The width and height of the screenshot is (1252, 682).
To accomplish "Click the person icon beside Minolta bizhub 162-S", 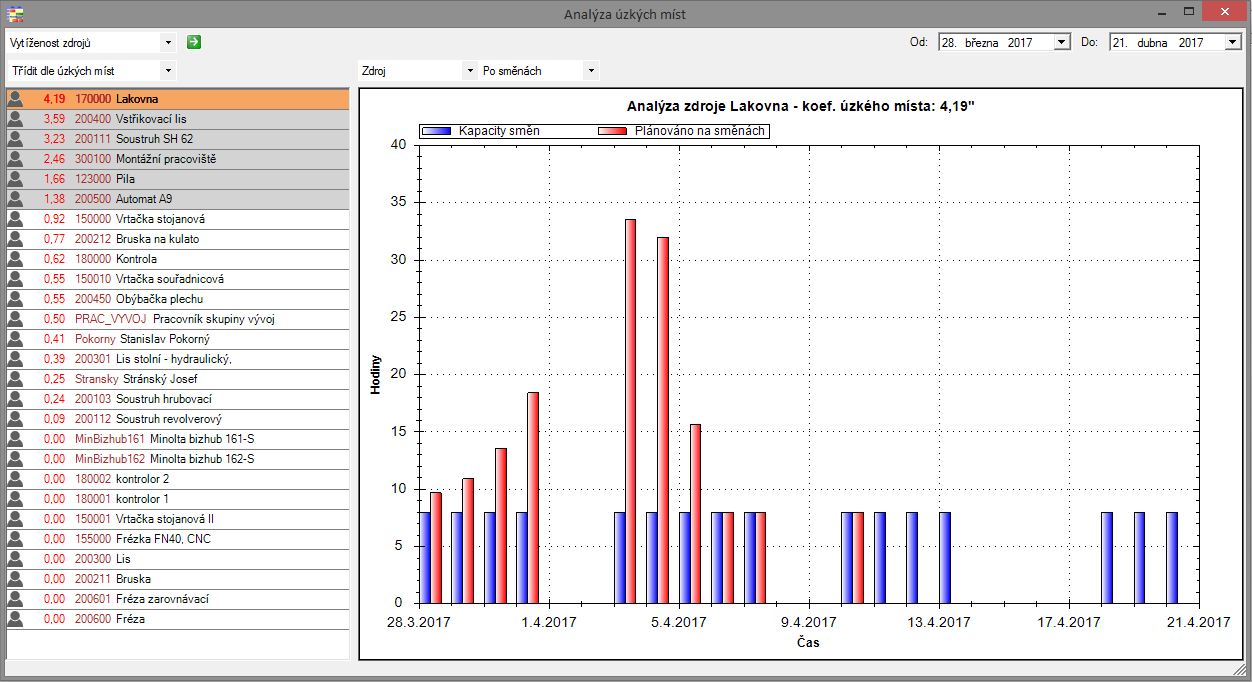I will 15,459.
